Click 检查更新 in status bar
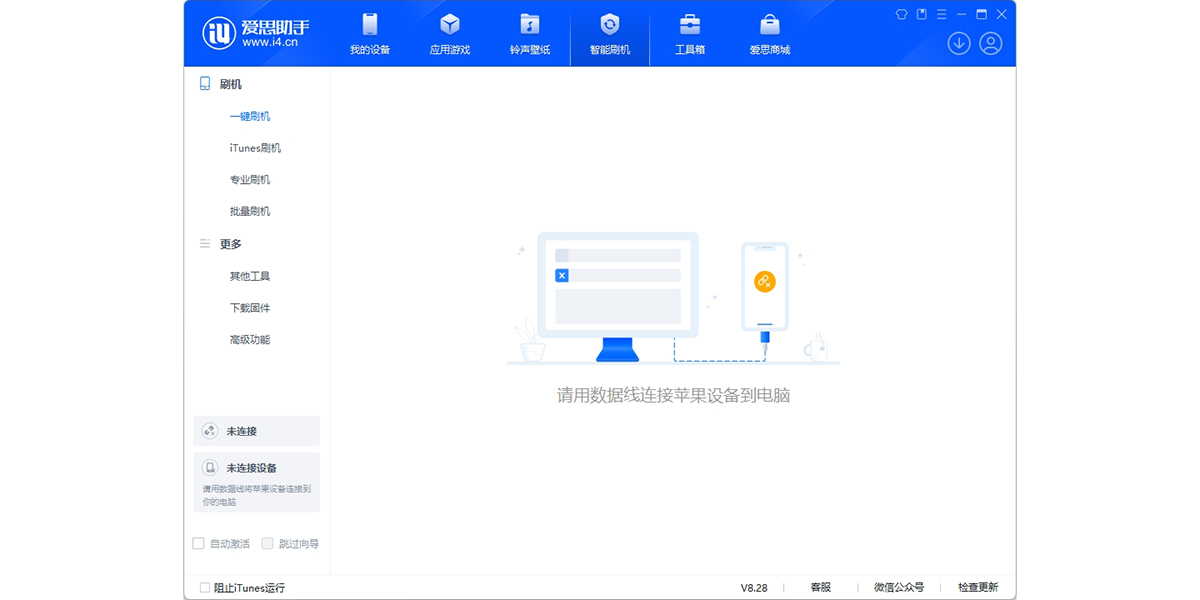Image resolution: width=1200 pixels, height=600 pixels. click(978, 588)
